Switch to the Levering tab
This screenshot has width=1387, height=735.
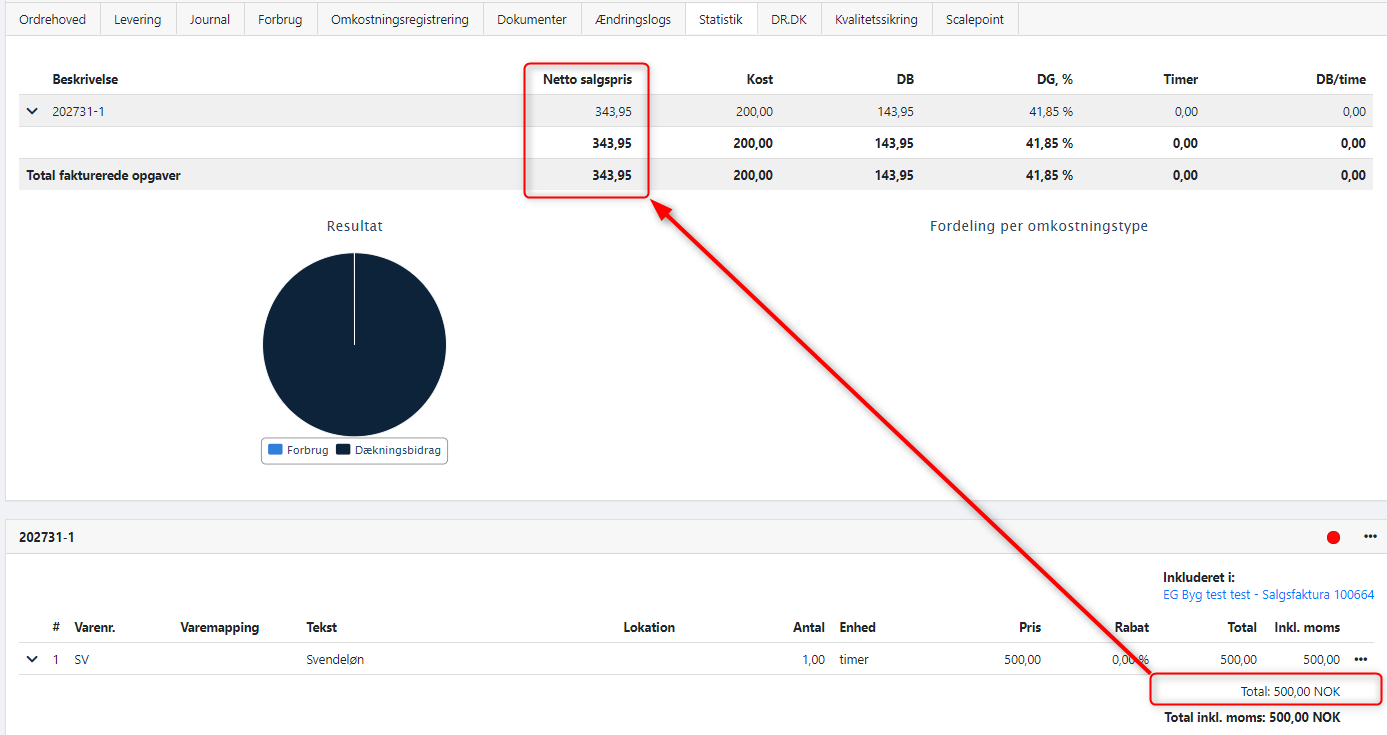pos(138,19)
